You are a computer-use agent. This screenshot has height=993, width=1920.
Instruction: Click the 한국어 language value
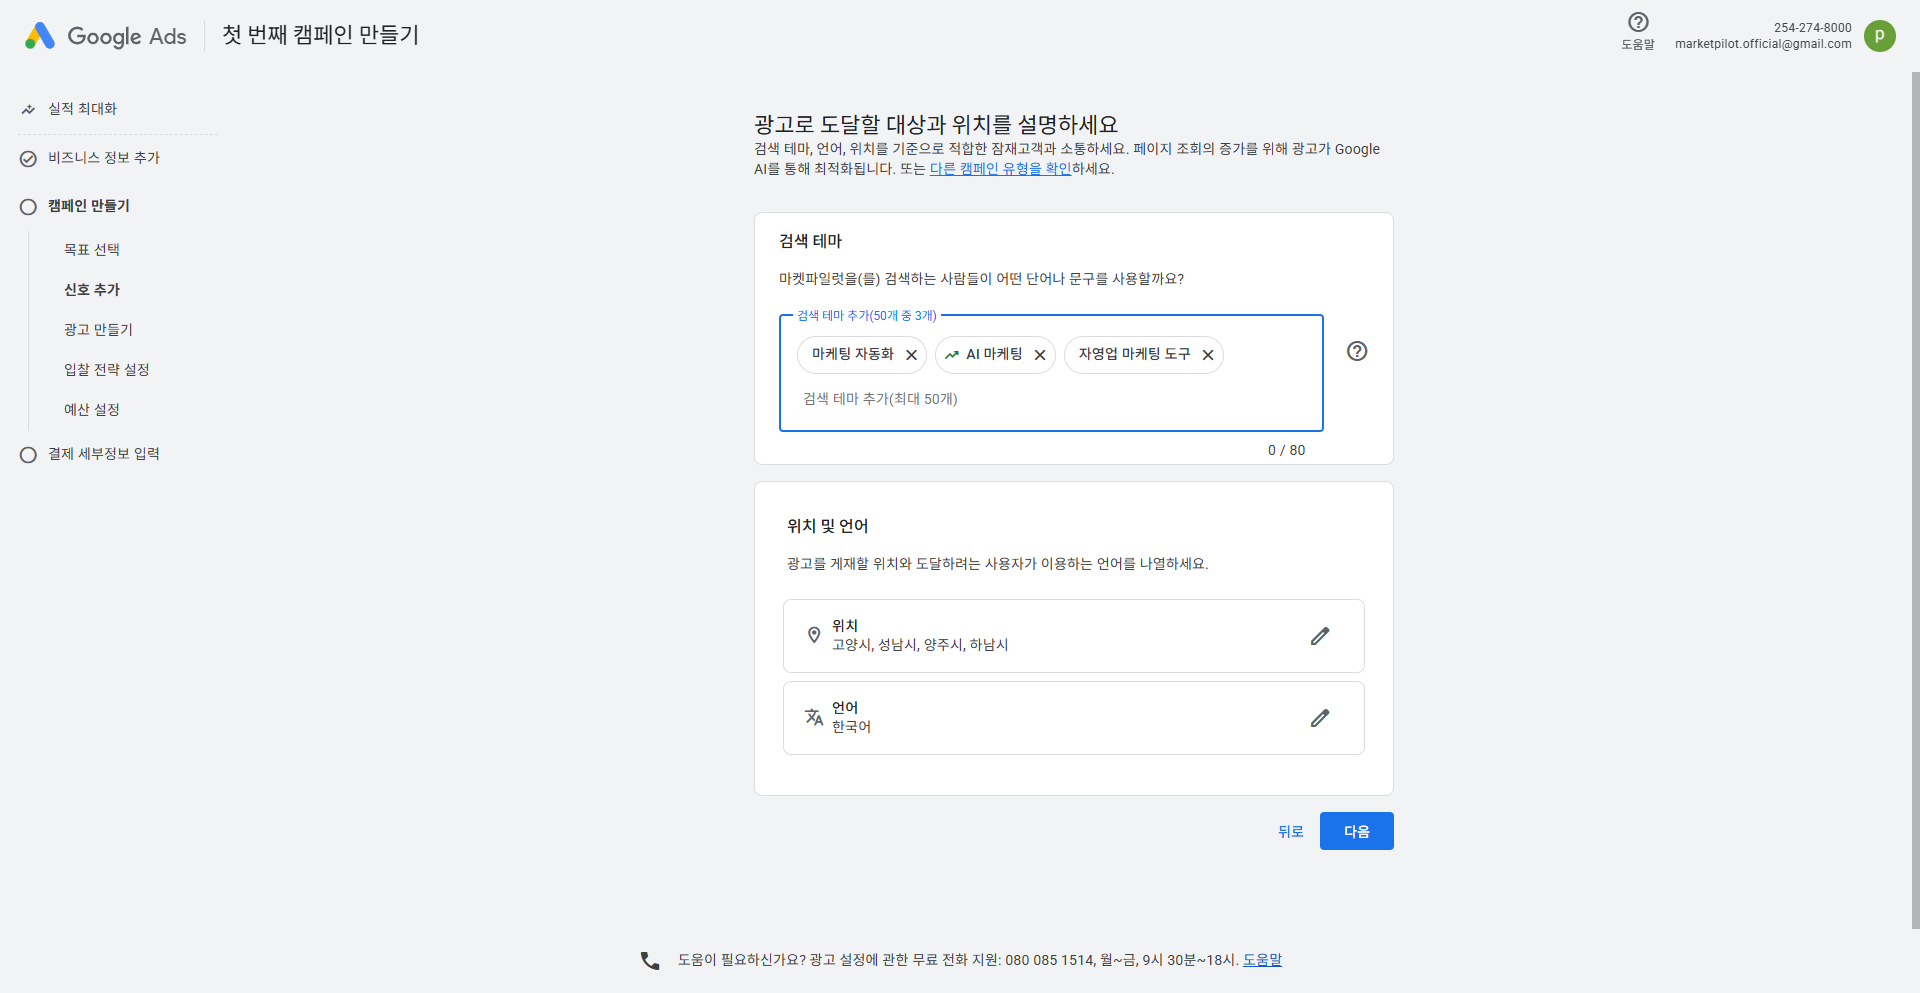tap(851, 727)
